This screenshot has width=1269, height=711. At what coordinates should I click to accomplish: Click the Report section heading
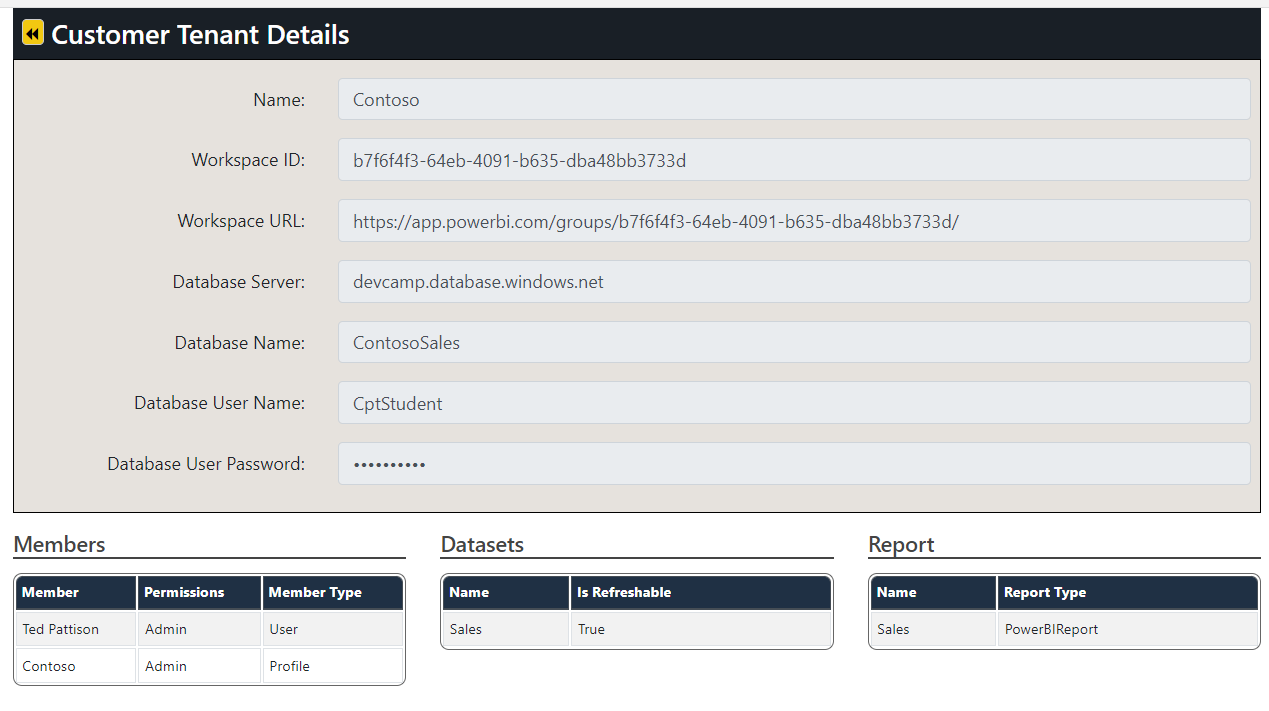901,544
